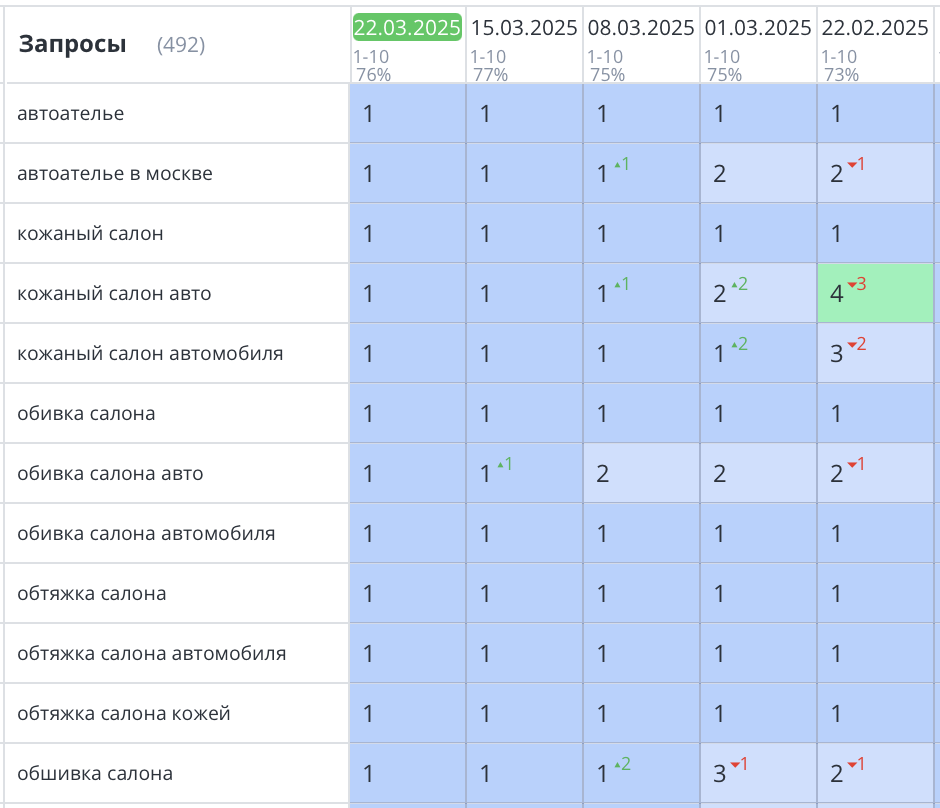Screen dimensions: 940x808
Task: Click the up arrow '1' beside 'автоателье в москве'
Action: (621, 164)
